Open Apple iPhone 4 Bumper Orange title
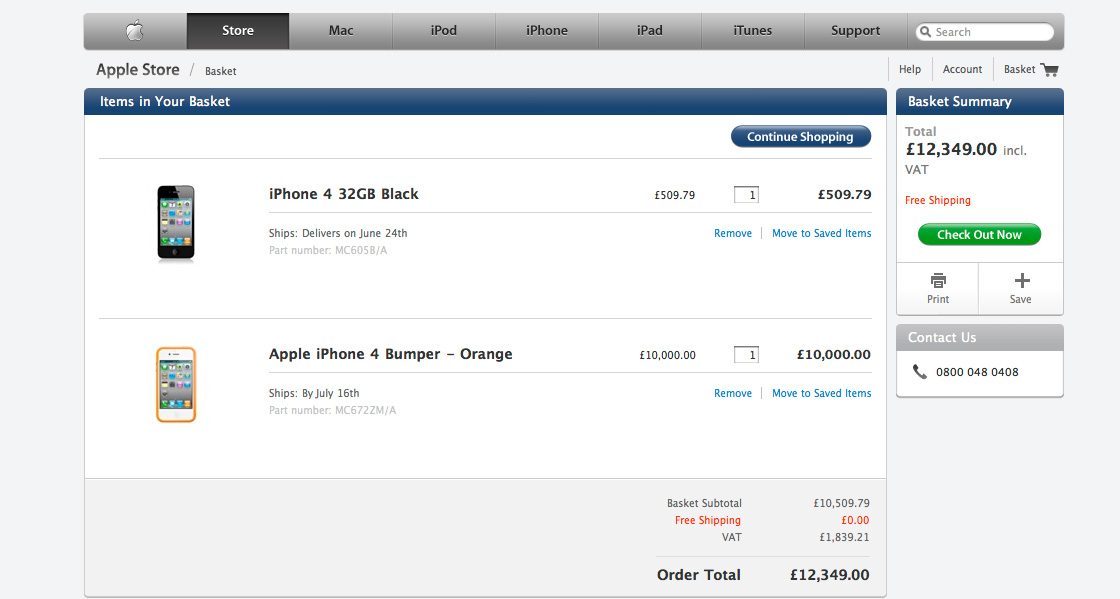 (x=391, y=354)
